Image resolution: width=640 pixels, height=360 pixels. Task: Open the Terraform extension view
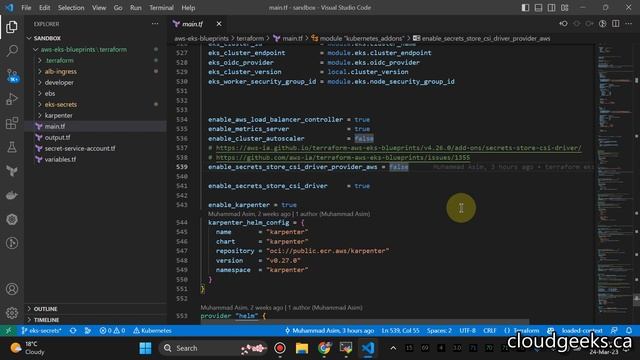coord(12,171)
